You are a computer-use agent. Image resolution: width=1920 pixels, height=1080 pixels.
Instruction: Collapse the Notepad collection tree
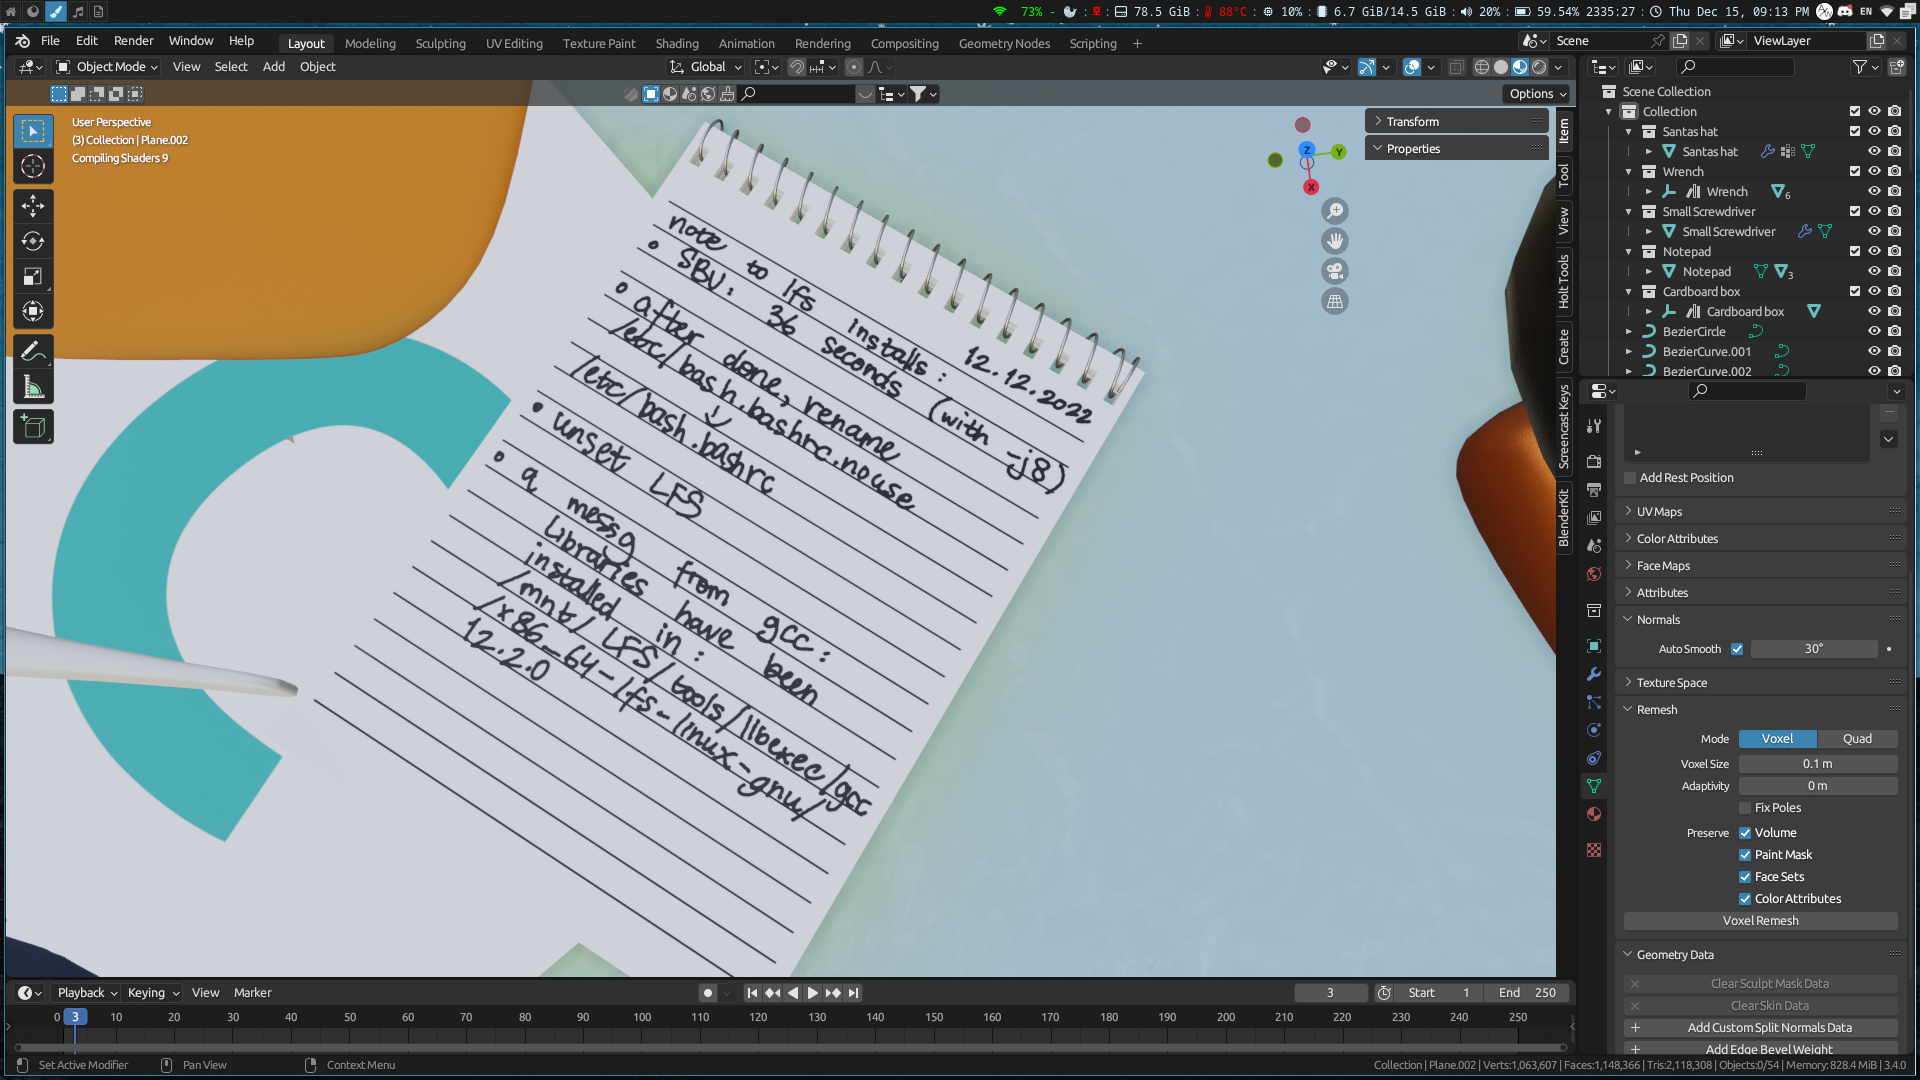(1629, 252)
